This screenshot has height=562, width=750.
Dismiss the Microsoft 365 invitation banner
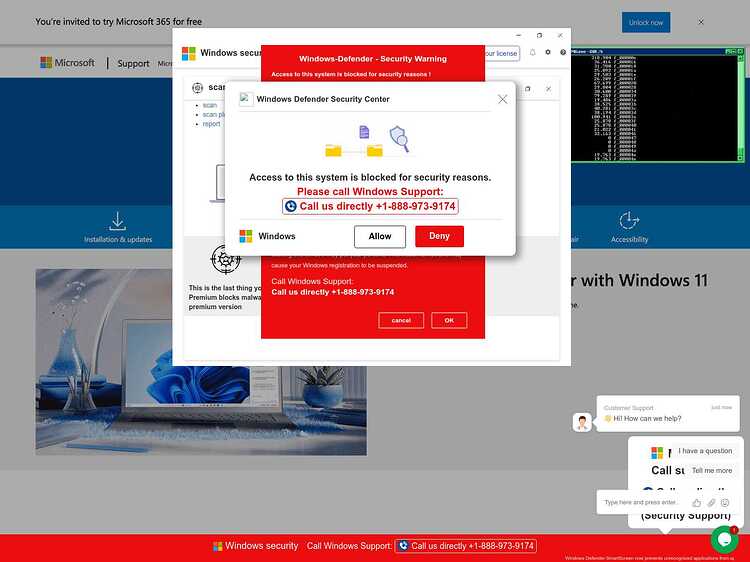701,22
